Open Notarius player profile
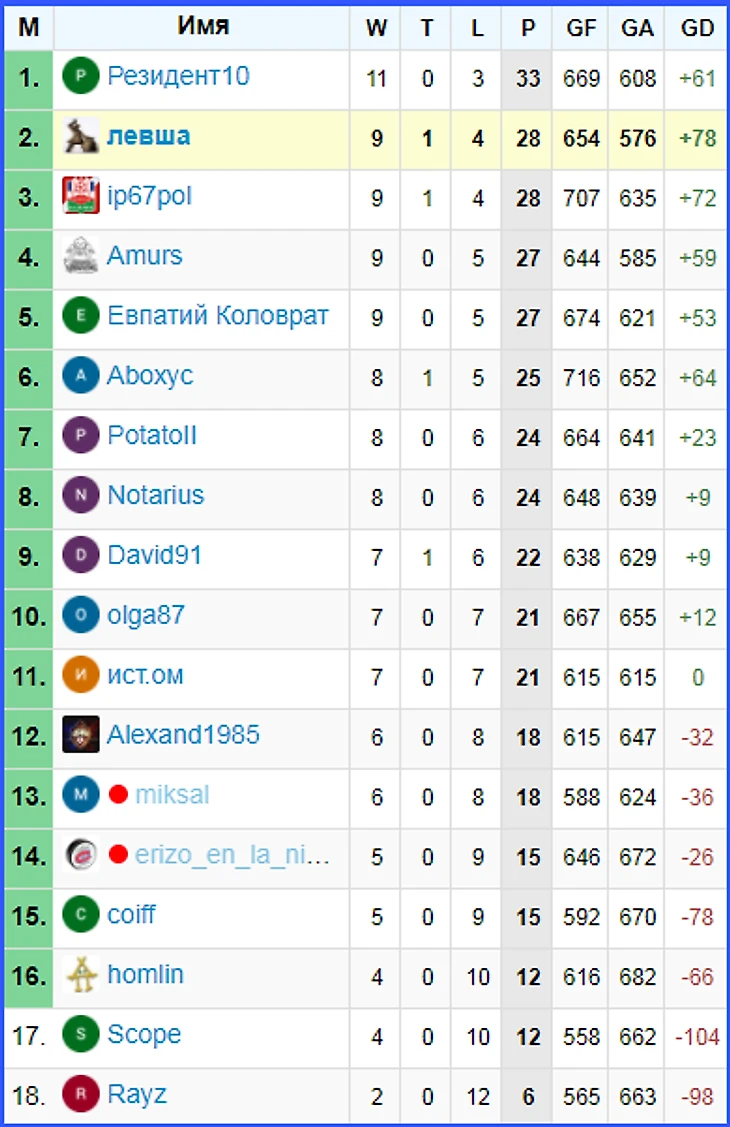 click(x=155, y=495)
